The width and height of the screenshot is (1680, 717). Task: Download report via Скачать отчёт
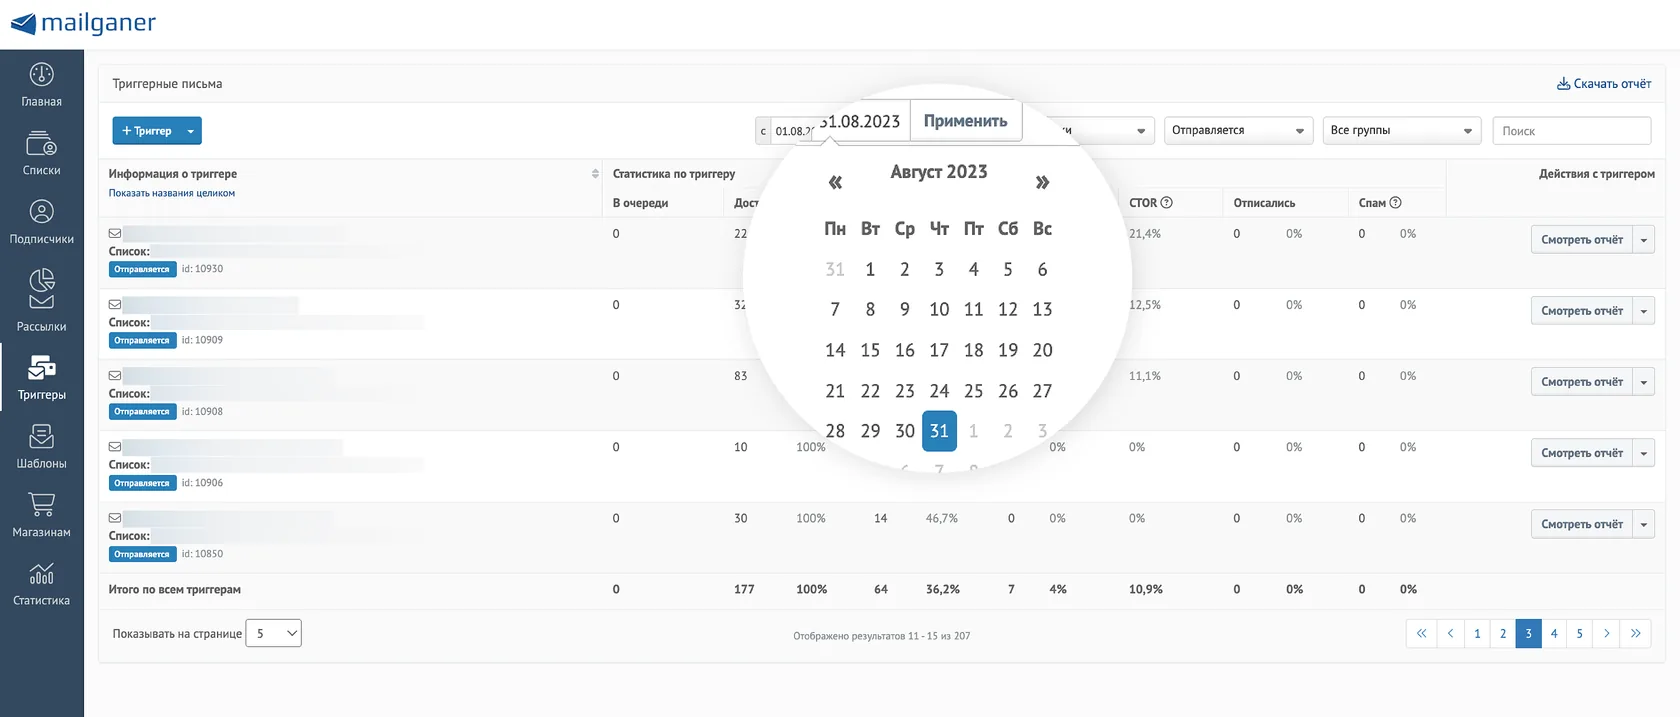click(1604, 84)
